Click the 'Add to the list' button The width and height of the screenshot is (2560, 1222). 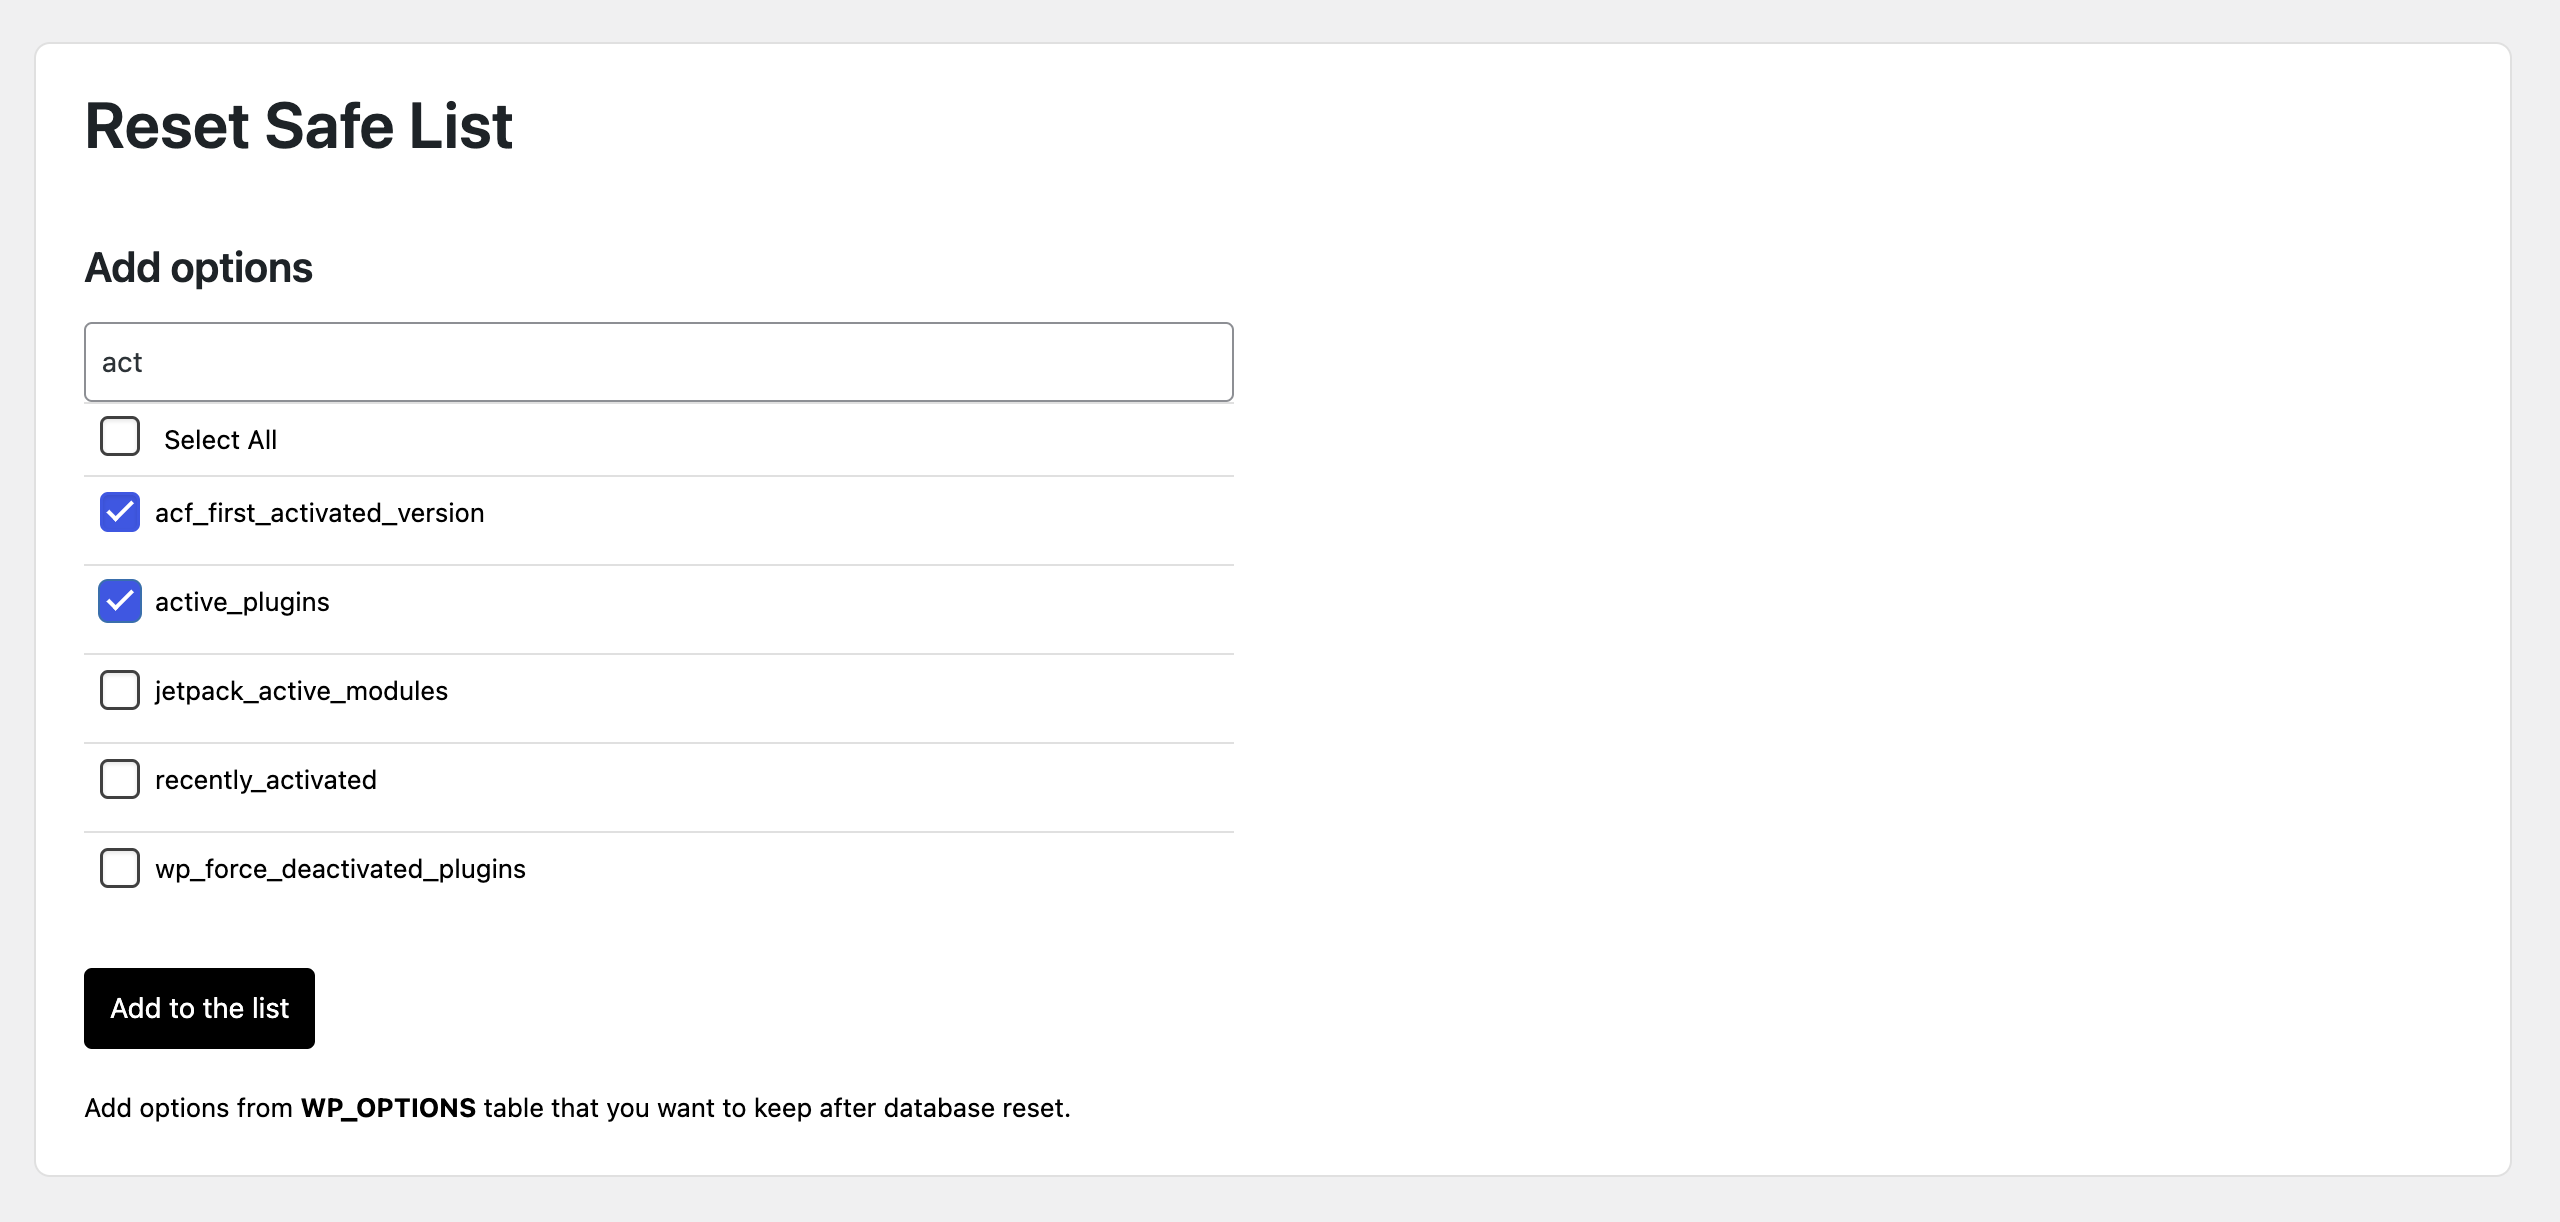pos(199,1008)
